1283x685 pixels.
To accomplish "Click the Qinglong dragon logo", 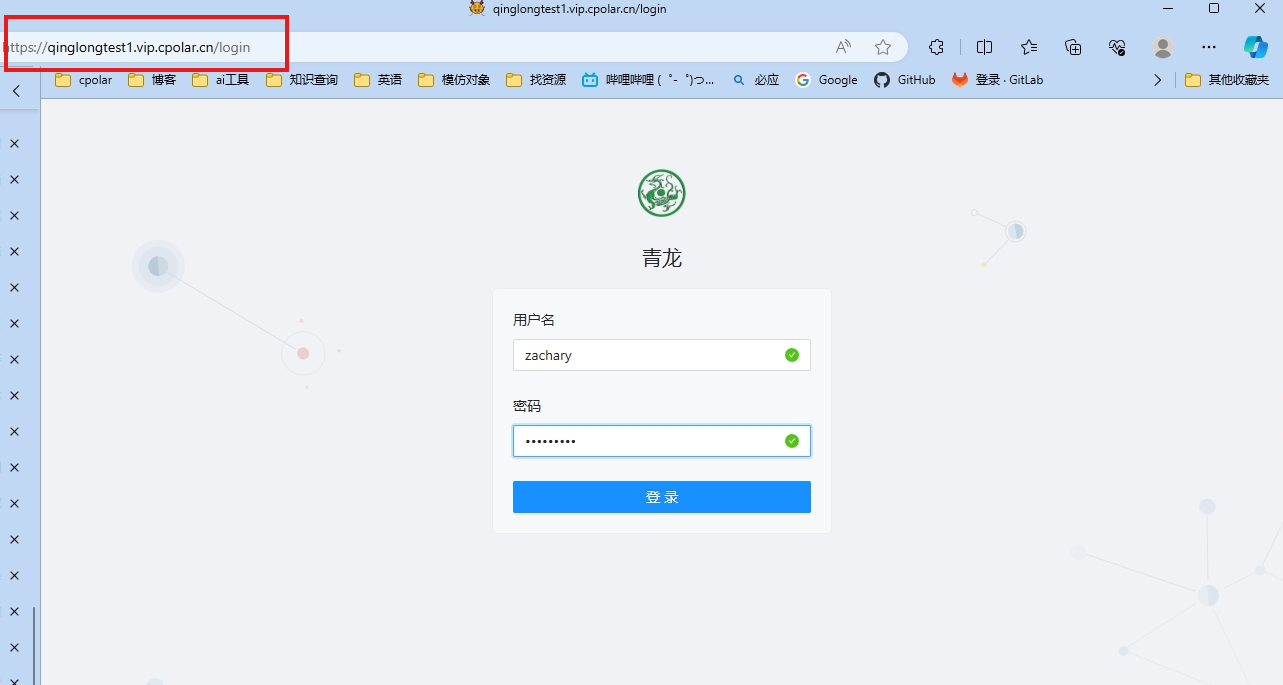I will (662, 193).
